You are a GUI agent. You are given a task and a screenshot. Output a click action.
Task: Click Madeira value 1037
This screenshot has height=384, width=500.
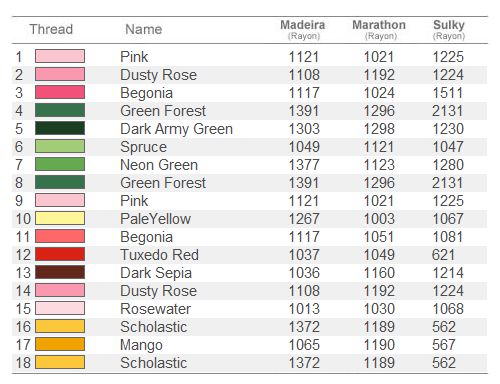[304, 255]
